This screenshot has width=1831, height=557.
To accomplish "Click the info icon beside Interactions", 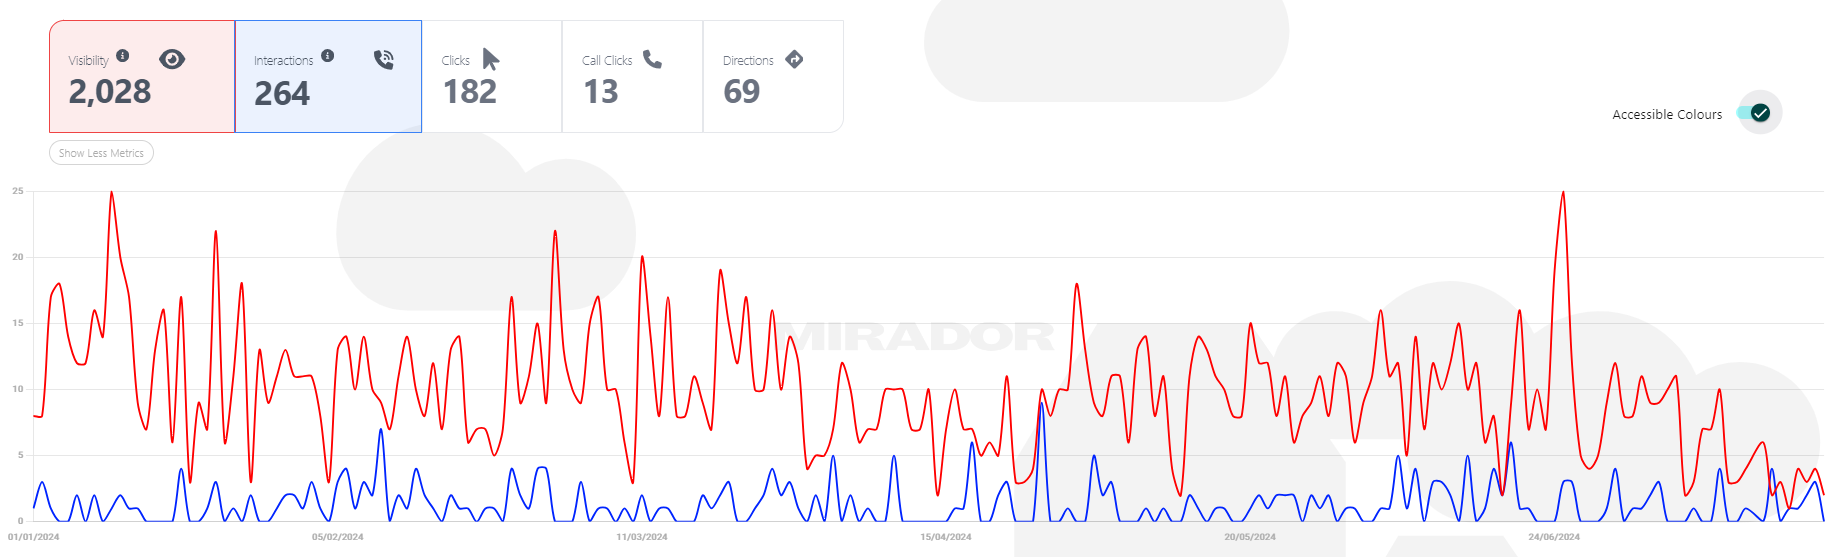I will click(328, 56).
